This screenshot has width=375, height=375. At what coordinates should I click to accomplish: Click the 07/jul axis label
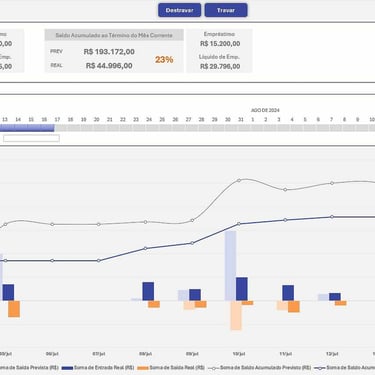point(99,354)
